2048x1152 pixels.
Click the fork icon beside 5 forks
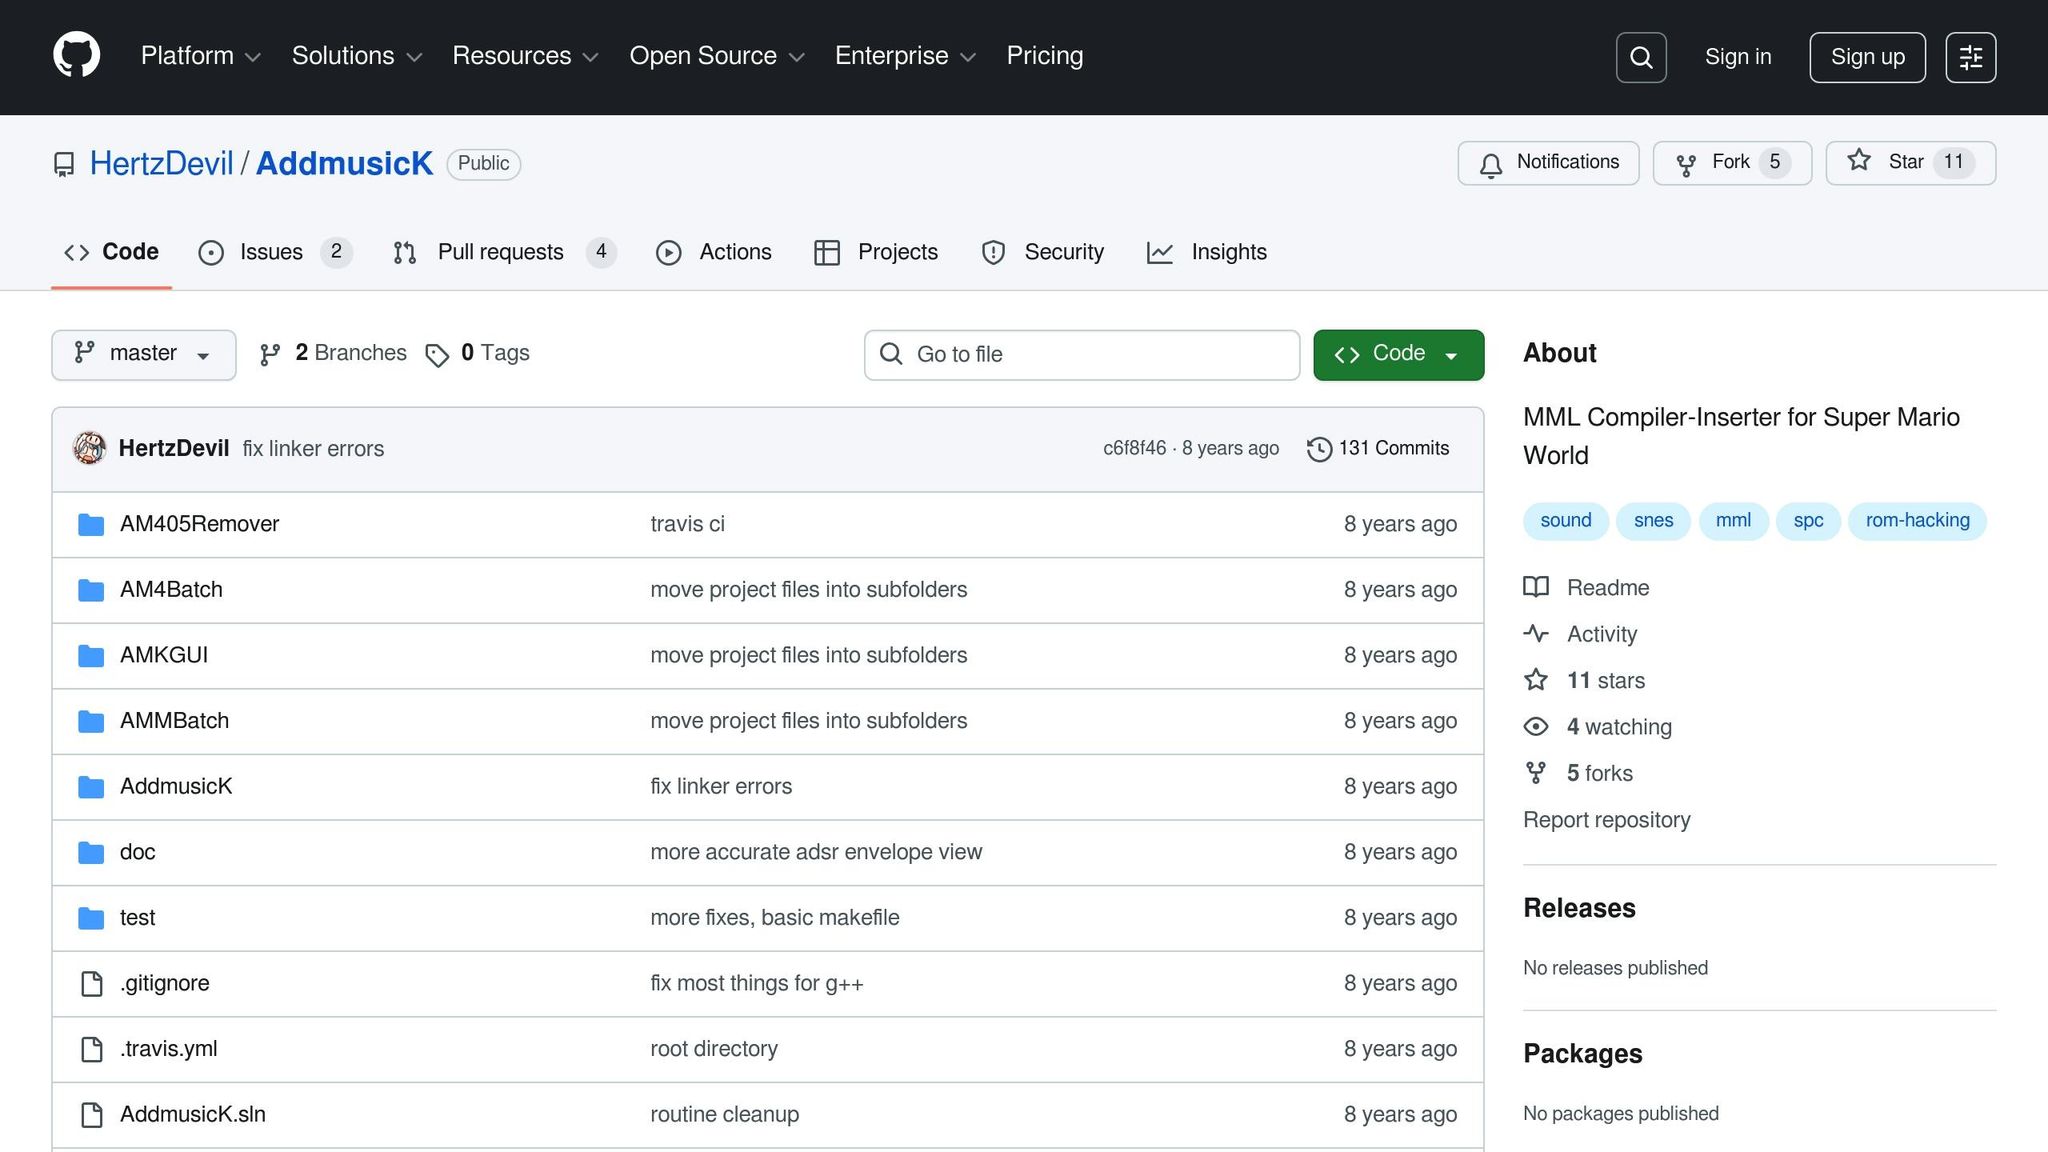(x=1536, y=773)
